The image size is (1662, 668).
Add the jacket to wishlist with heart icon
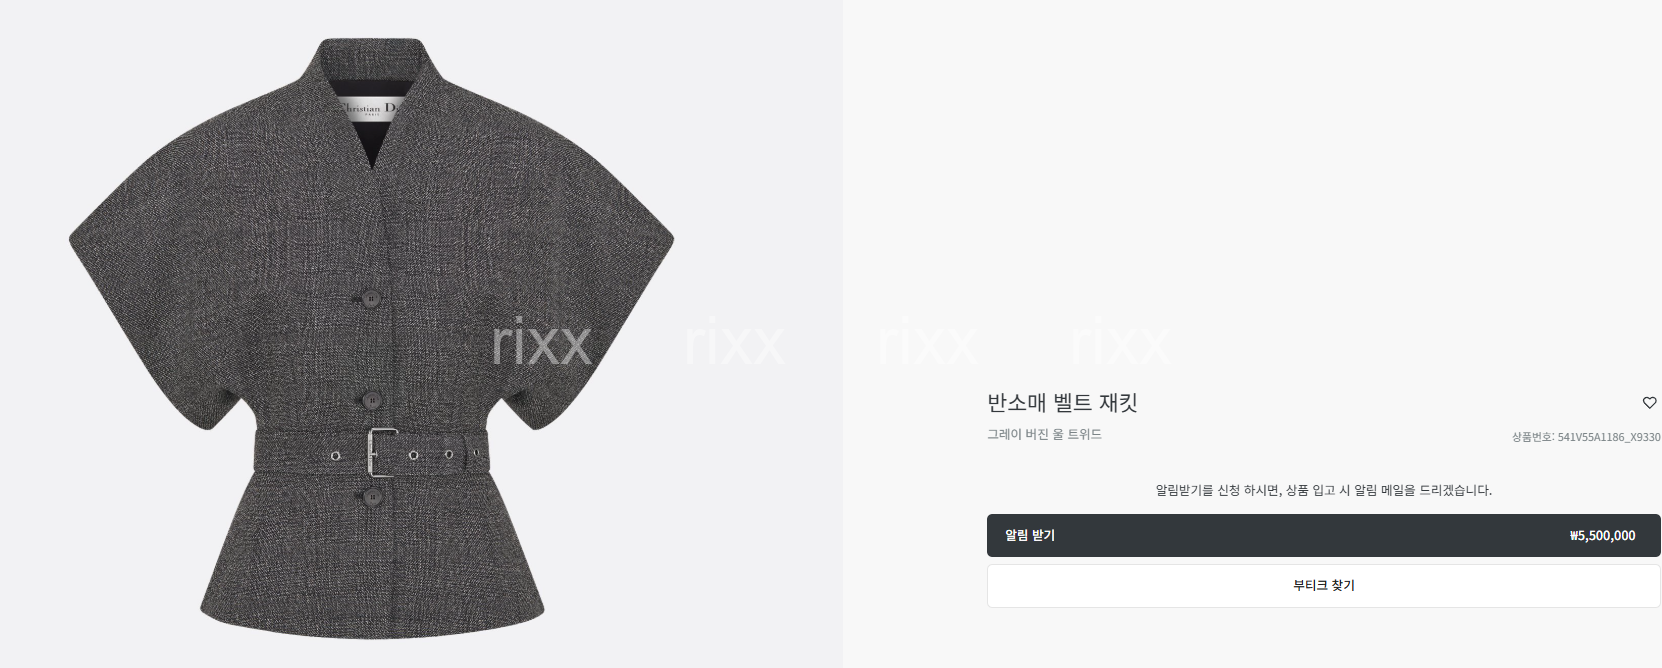coord(1649,403)
